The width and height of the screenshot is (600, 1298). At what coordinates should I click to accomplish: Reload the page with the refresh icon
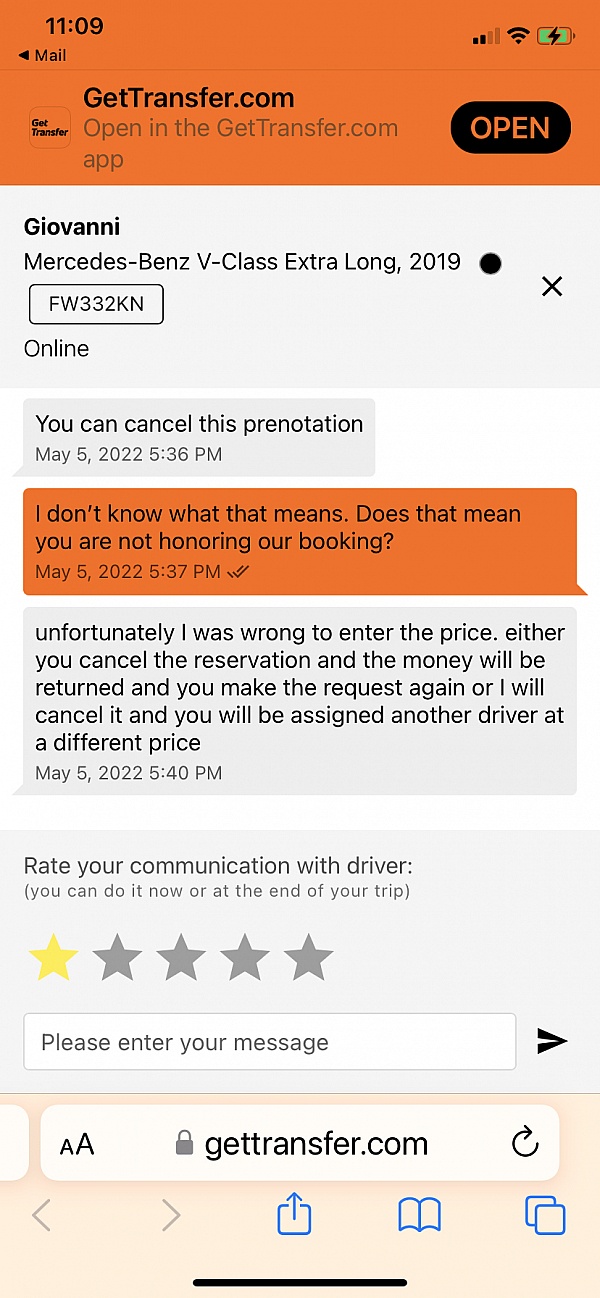(x=524, y=1143)
